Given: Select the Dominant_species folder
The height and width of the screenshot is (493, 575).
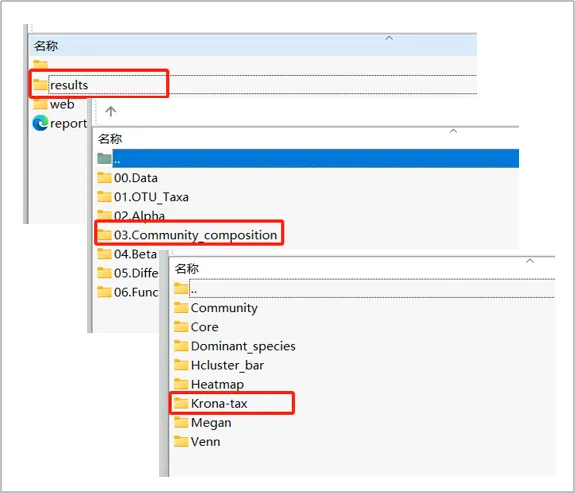Looking at the screenshot, I should pos(235,346).
